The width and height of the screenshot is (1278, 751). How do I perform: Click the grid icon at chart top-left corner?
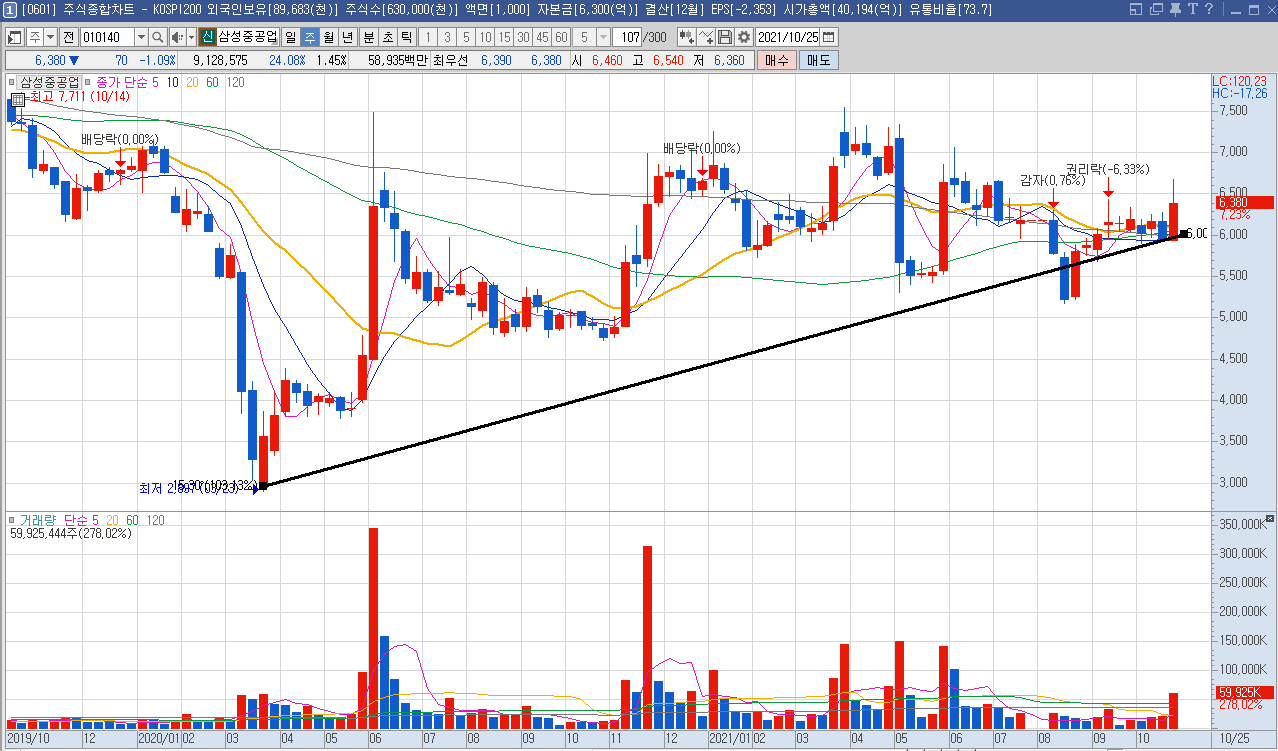17,99
